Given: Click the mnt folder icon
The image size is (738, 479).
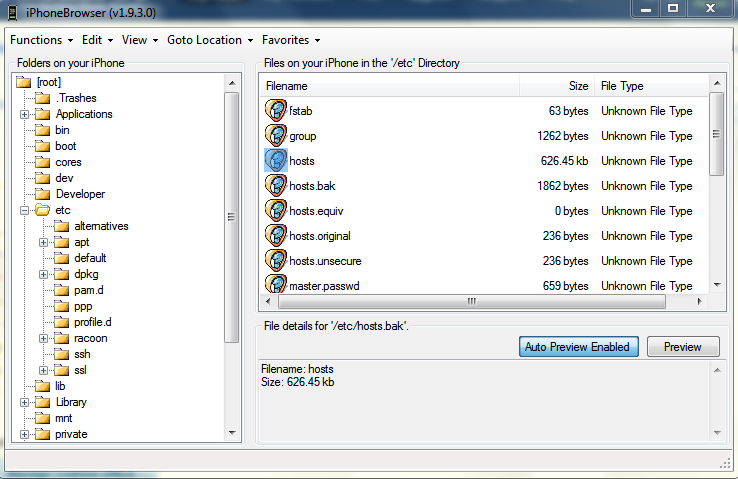Looking at the screenshot, I should click(x=43, y=418).
